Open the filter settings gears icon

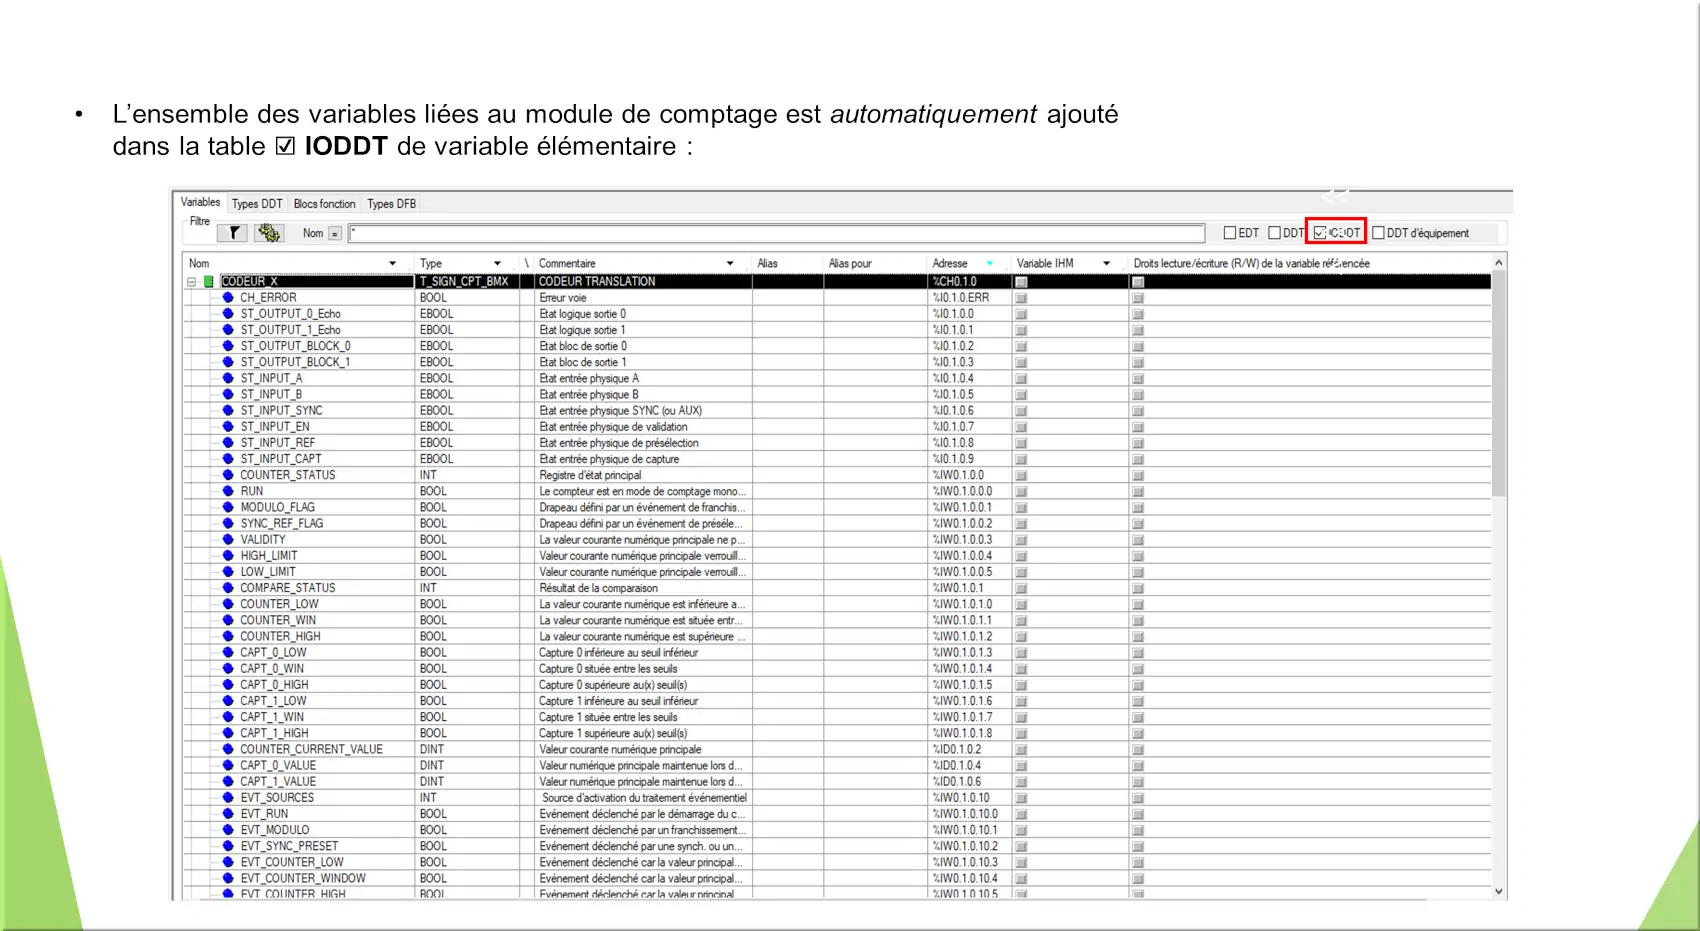[x=269, y=233]
